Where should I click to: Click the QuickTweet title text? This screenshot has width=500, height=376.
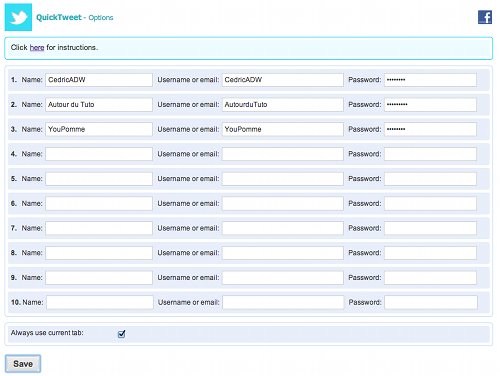(59, 17)
